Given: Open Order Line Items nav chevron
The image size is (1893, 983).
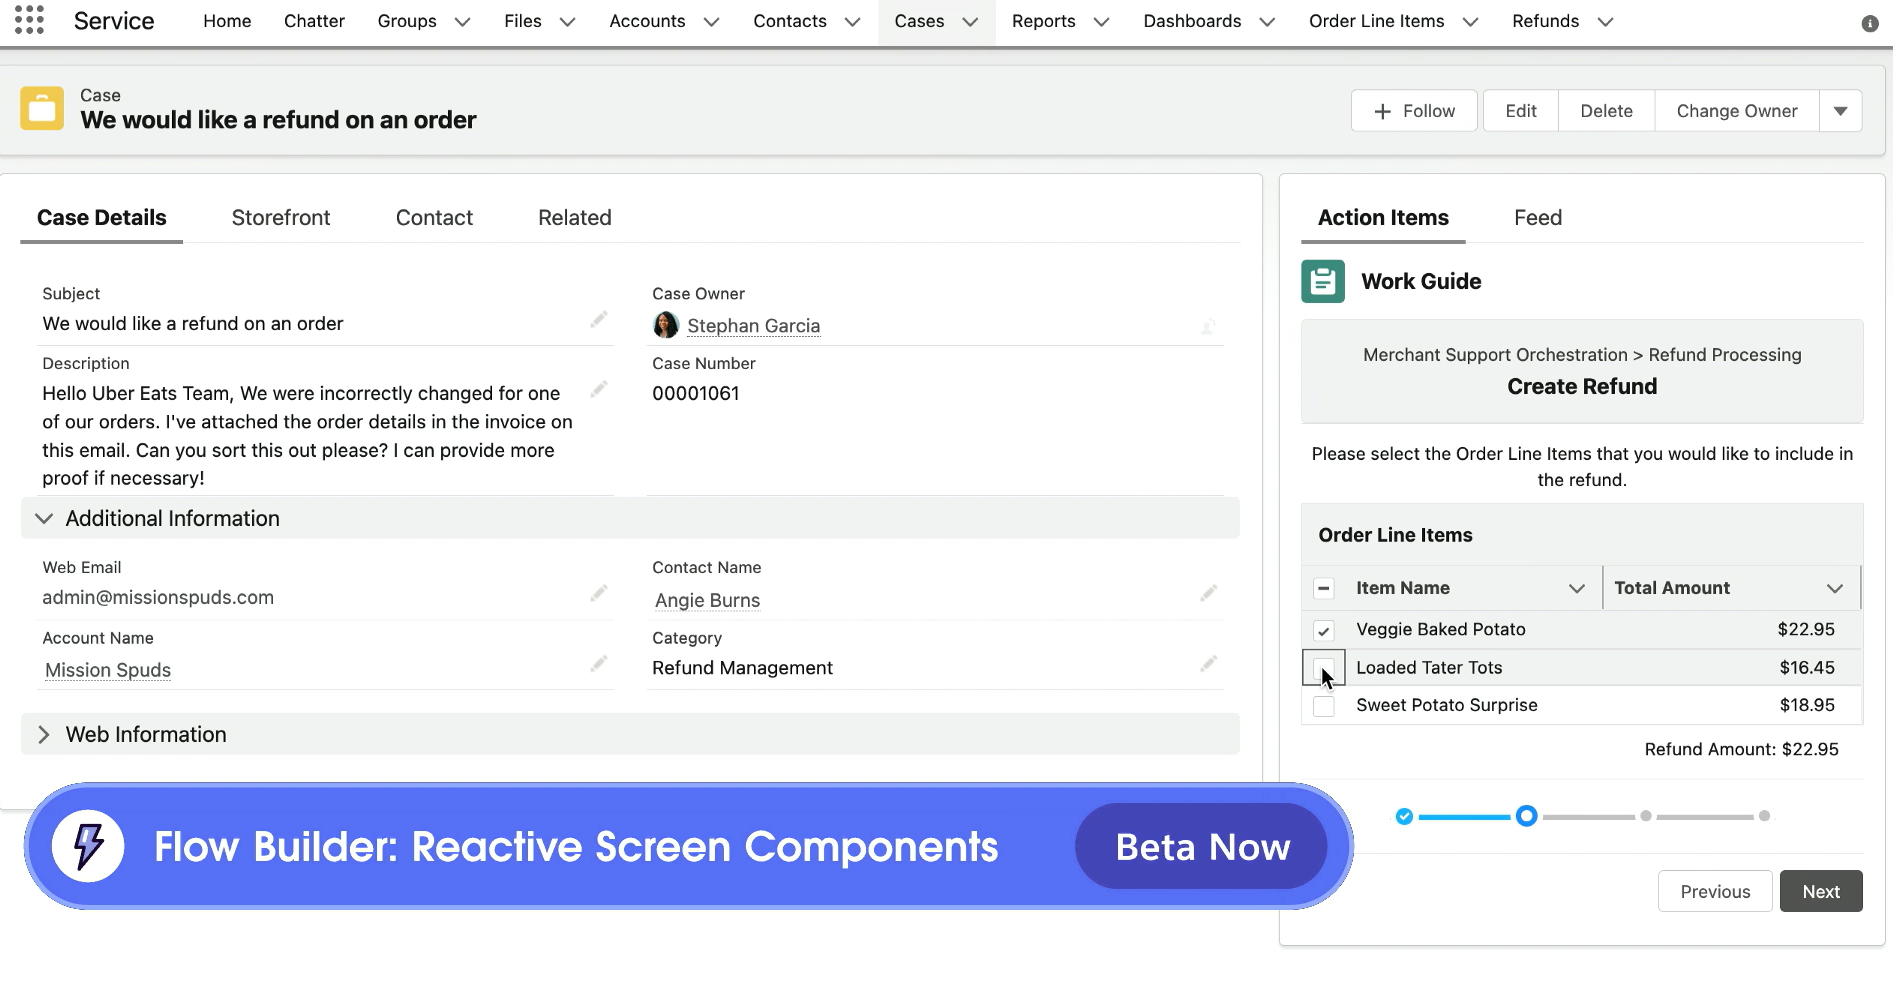Looking at the screenshot, I should click(x=1470, y=22).
